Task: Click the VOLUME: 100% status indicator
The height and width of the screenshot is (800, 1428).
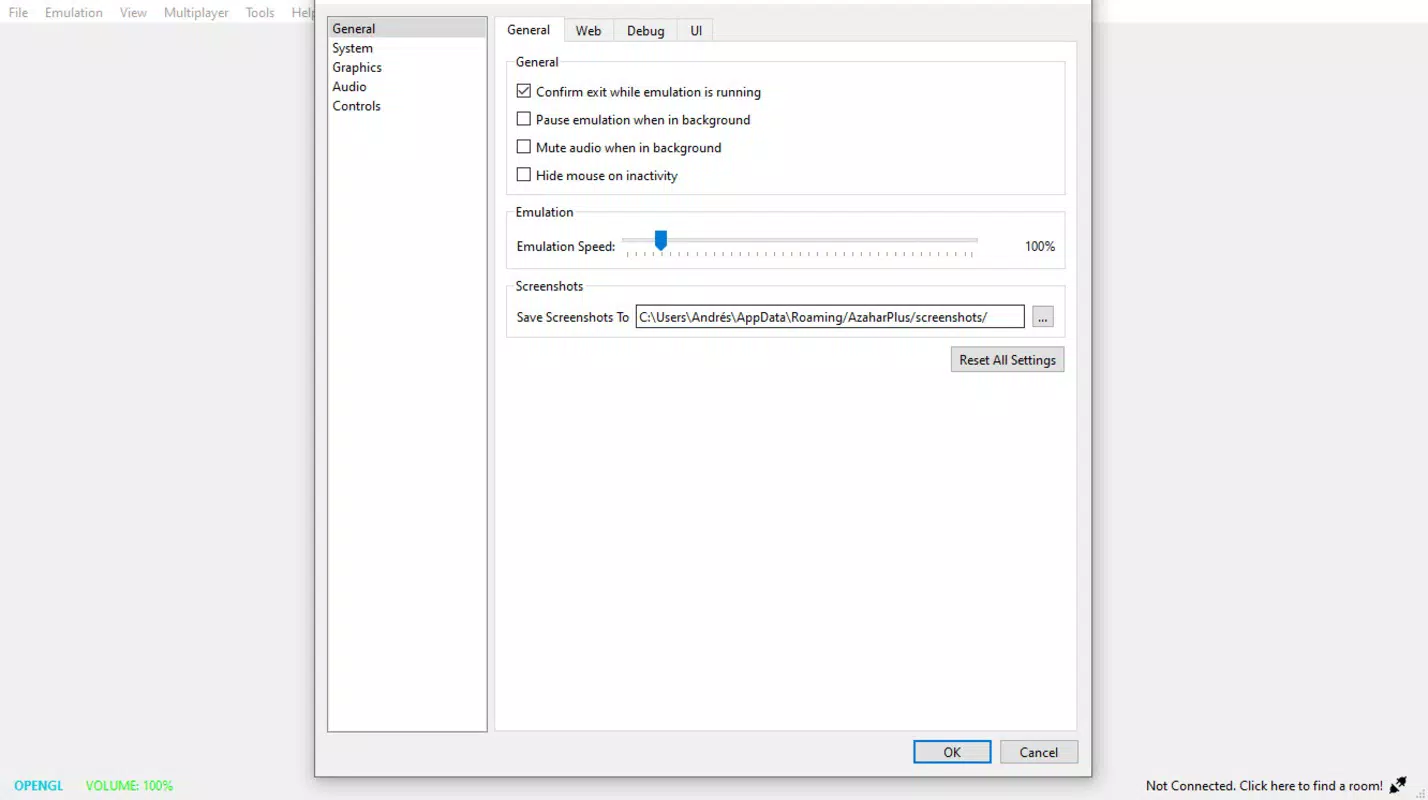Action: [x=129, y=786]
